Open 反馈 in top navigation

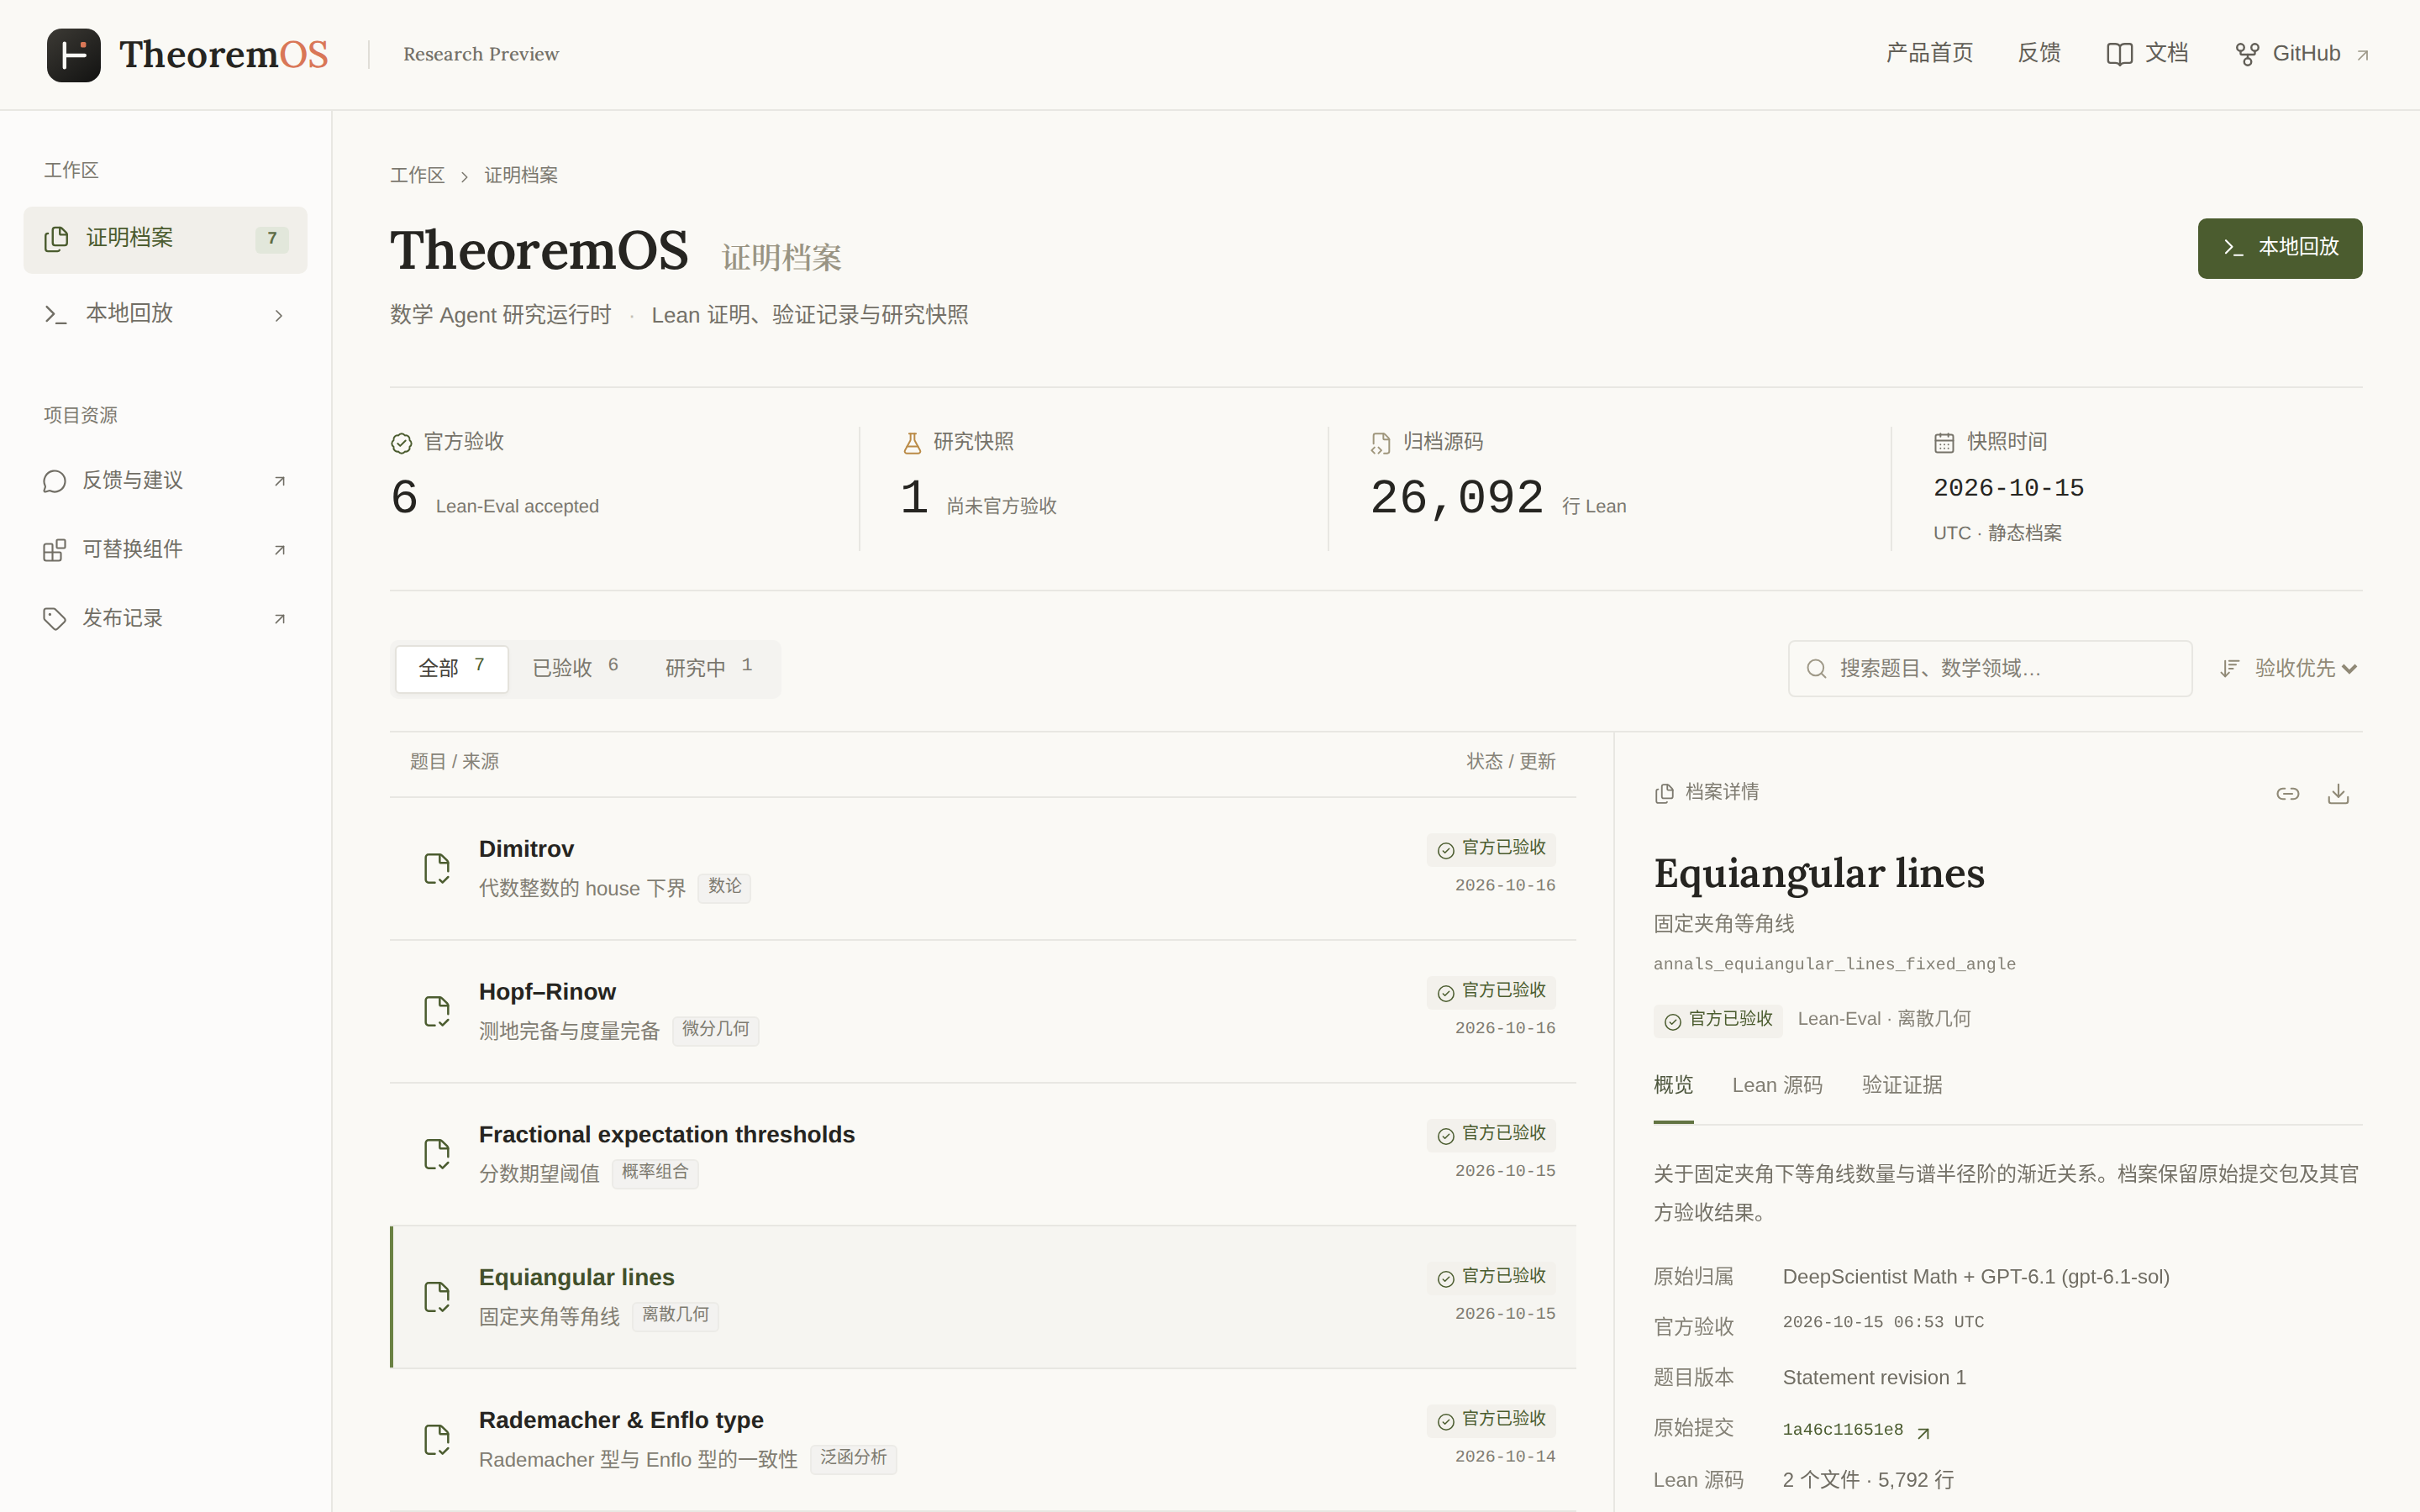(x=2039, y=54)
